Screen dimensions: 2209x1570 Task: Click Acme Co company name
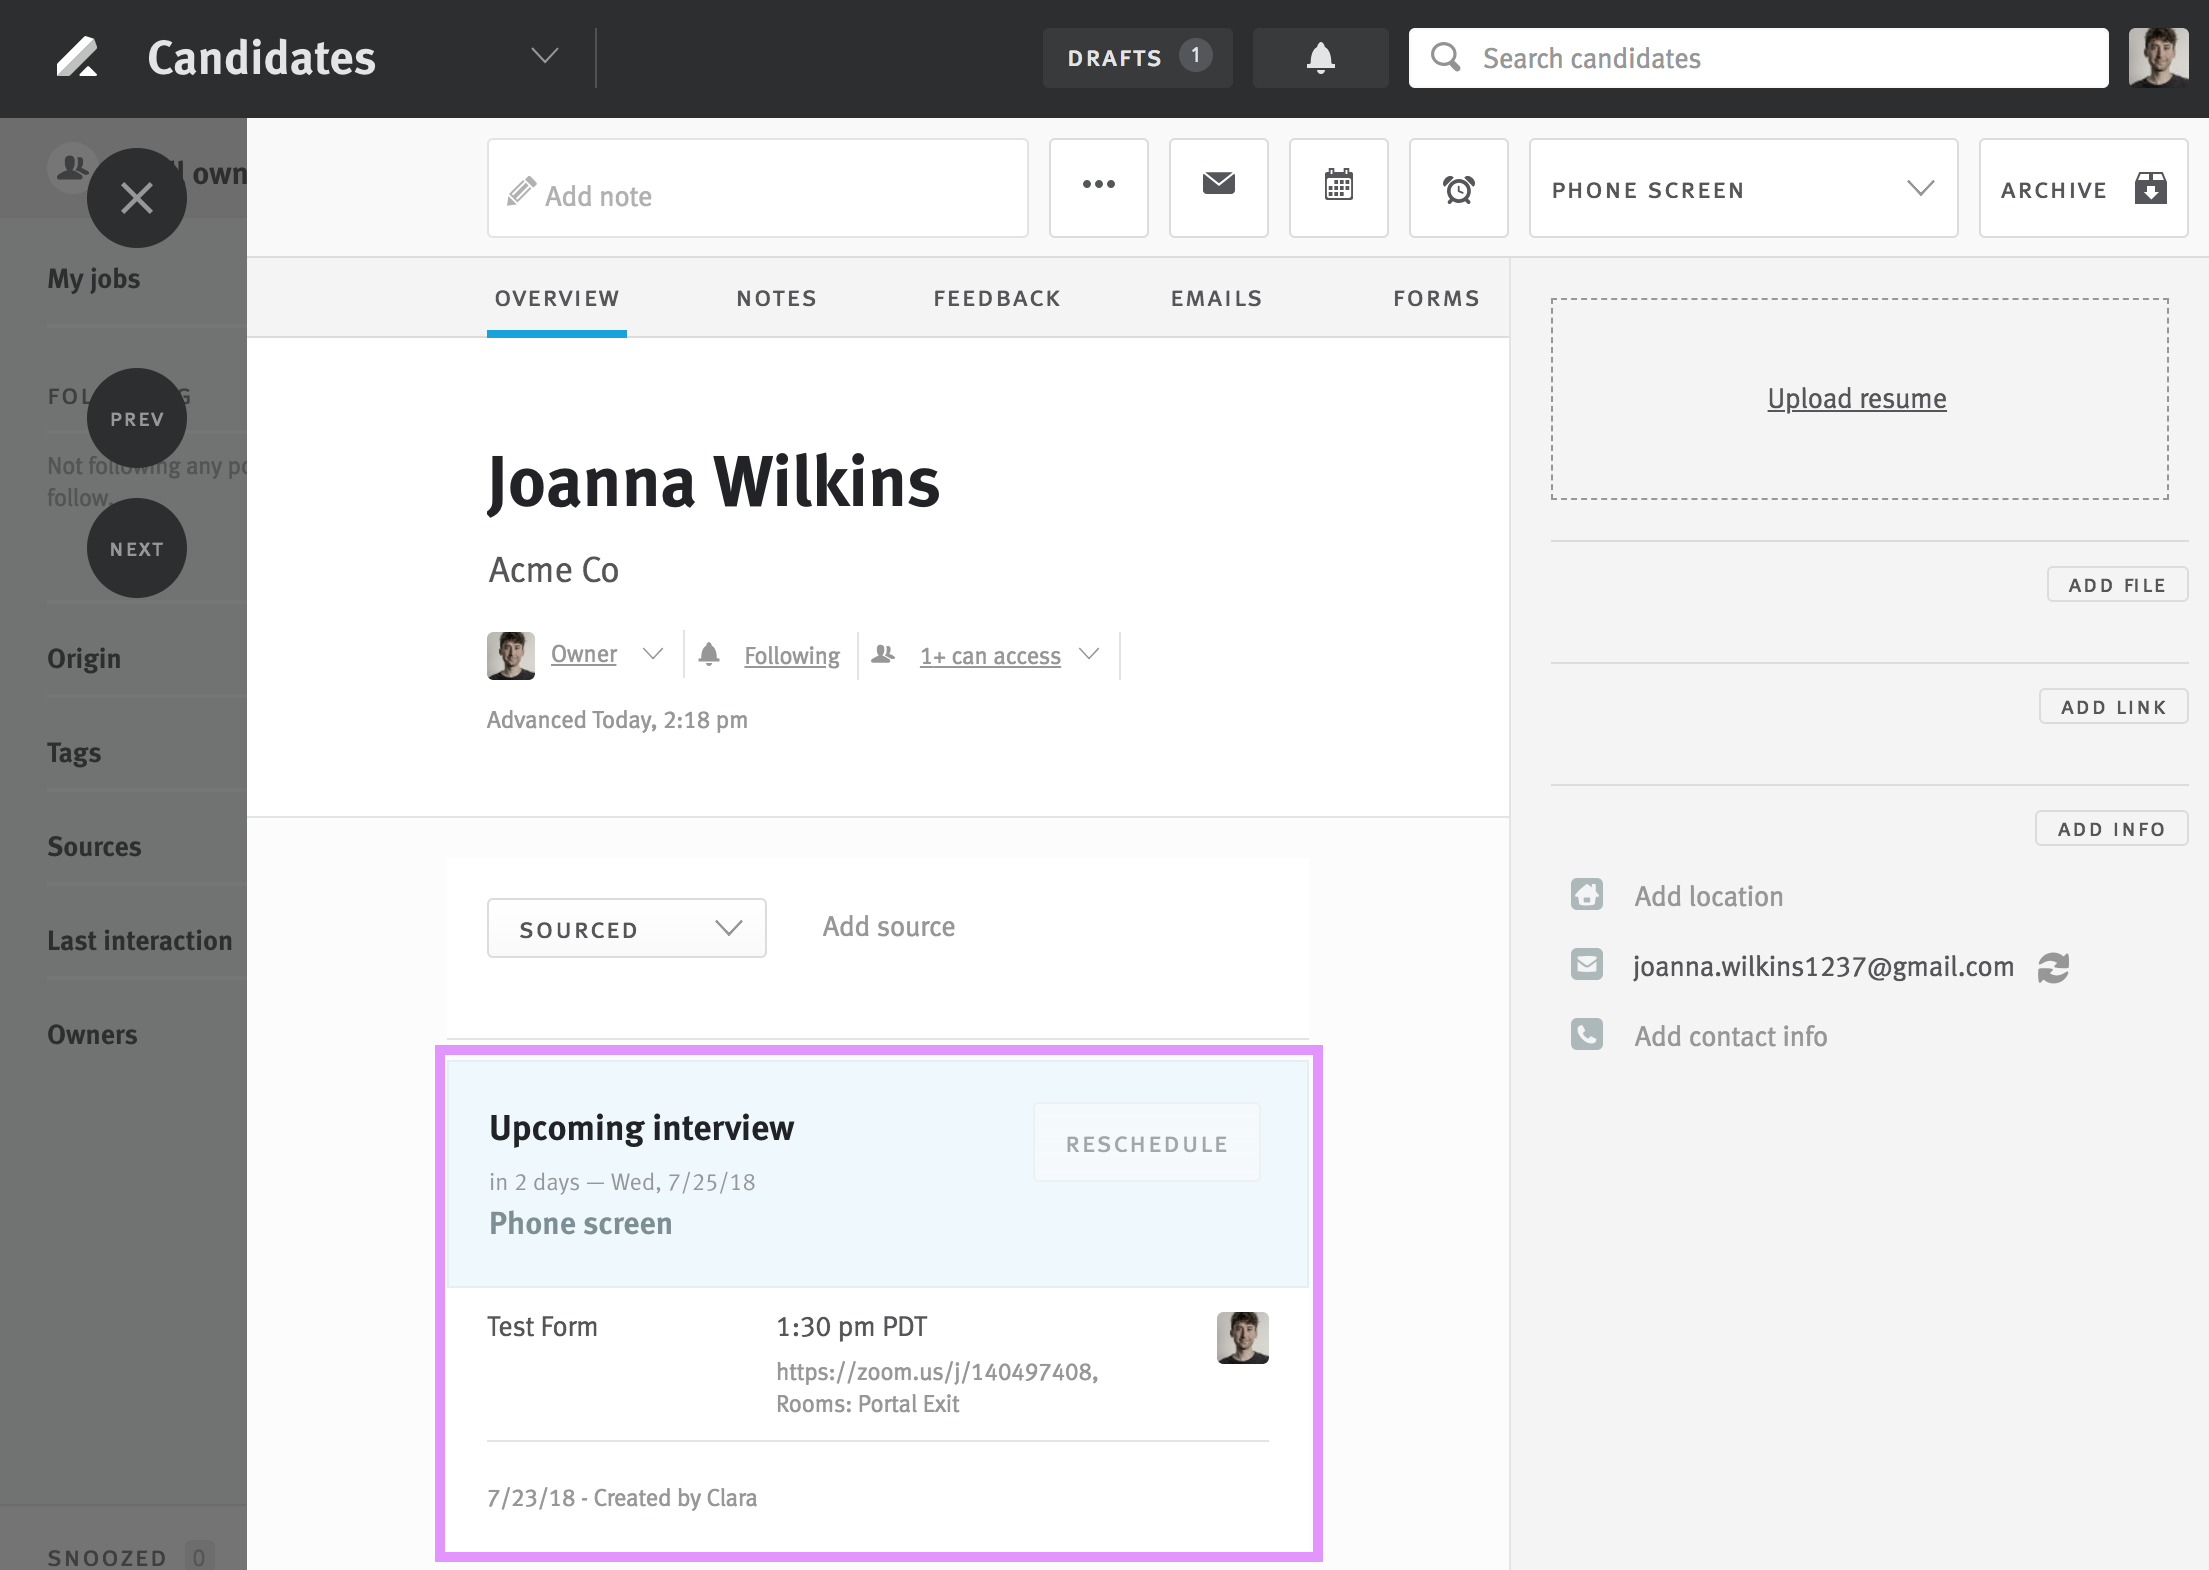(553, 569)
